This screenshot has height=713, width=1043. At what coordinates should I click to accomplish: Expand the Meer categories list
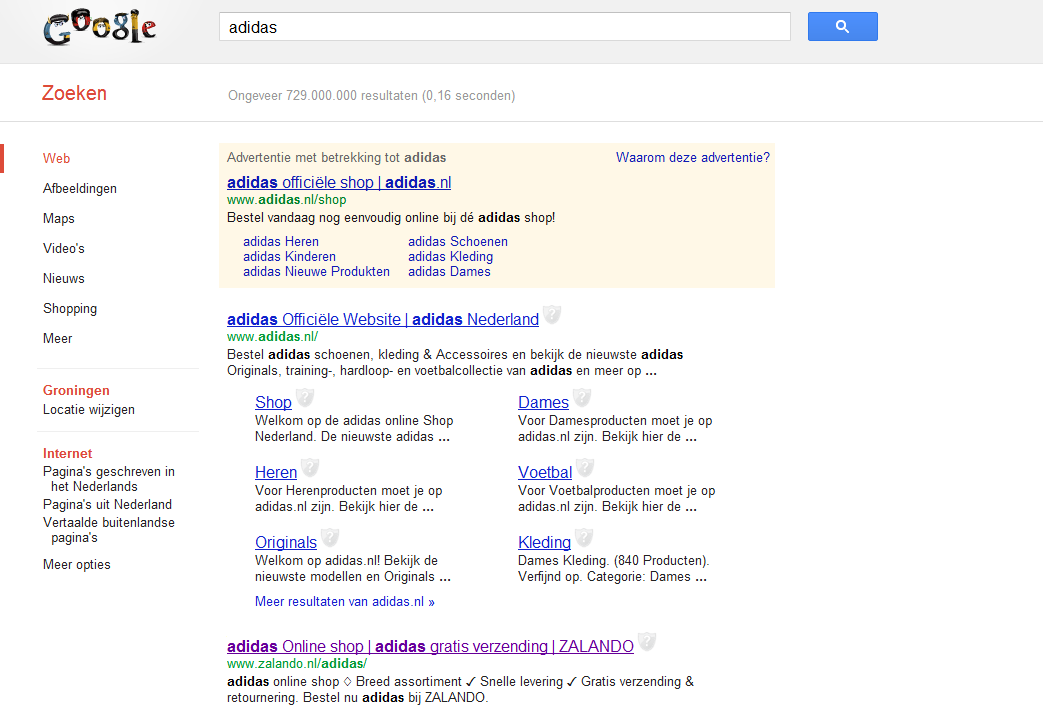click(x=57, y=338)
